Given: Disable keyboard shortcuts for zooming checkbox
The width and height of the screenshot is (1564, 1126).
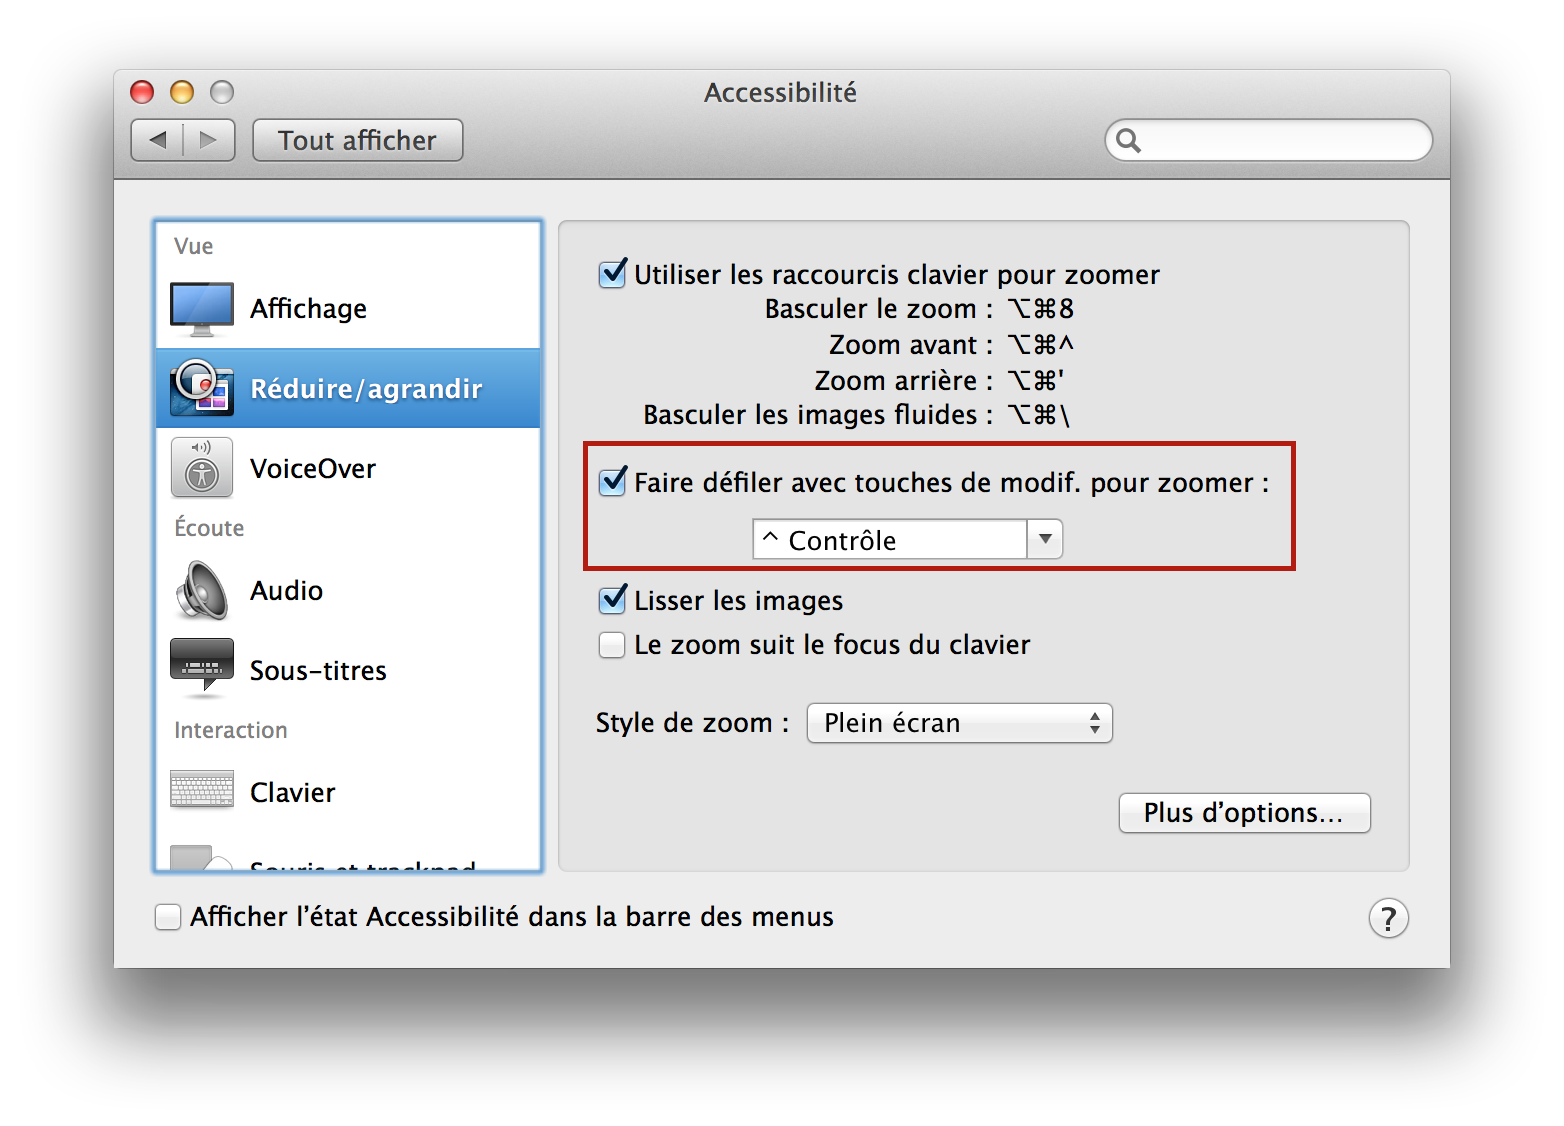Looking at the screenshot, I should click(612, 274).
